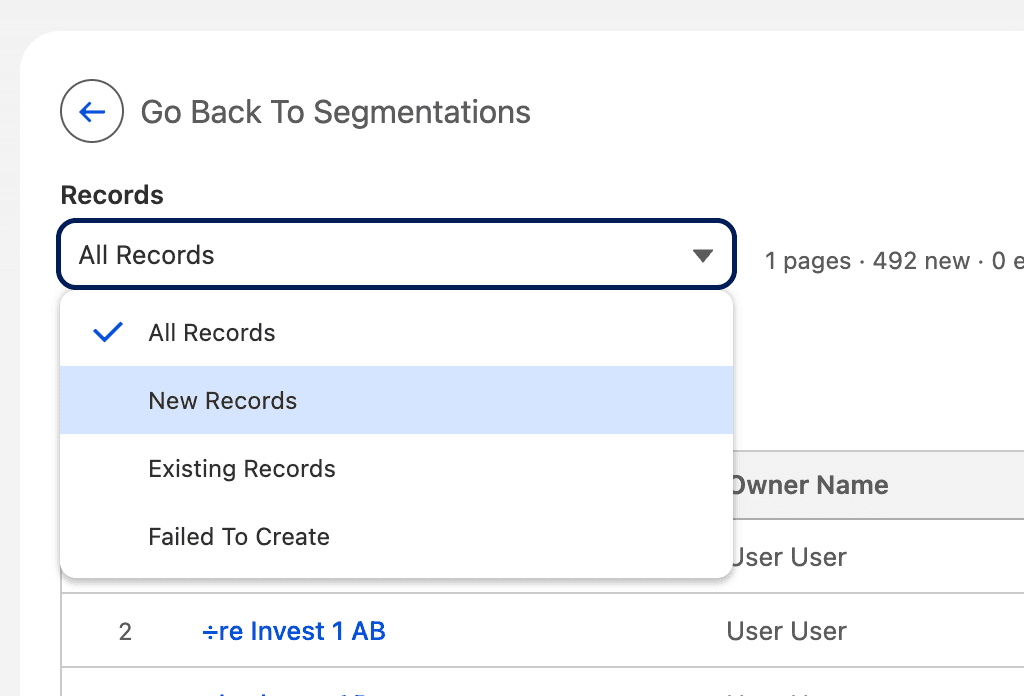1024x696 pixels.
Task: Click row number 2 in the table
Action: [x=124, y=630]
